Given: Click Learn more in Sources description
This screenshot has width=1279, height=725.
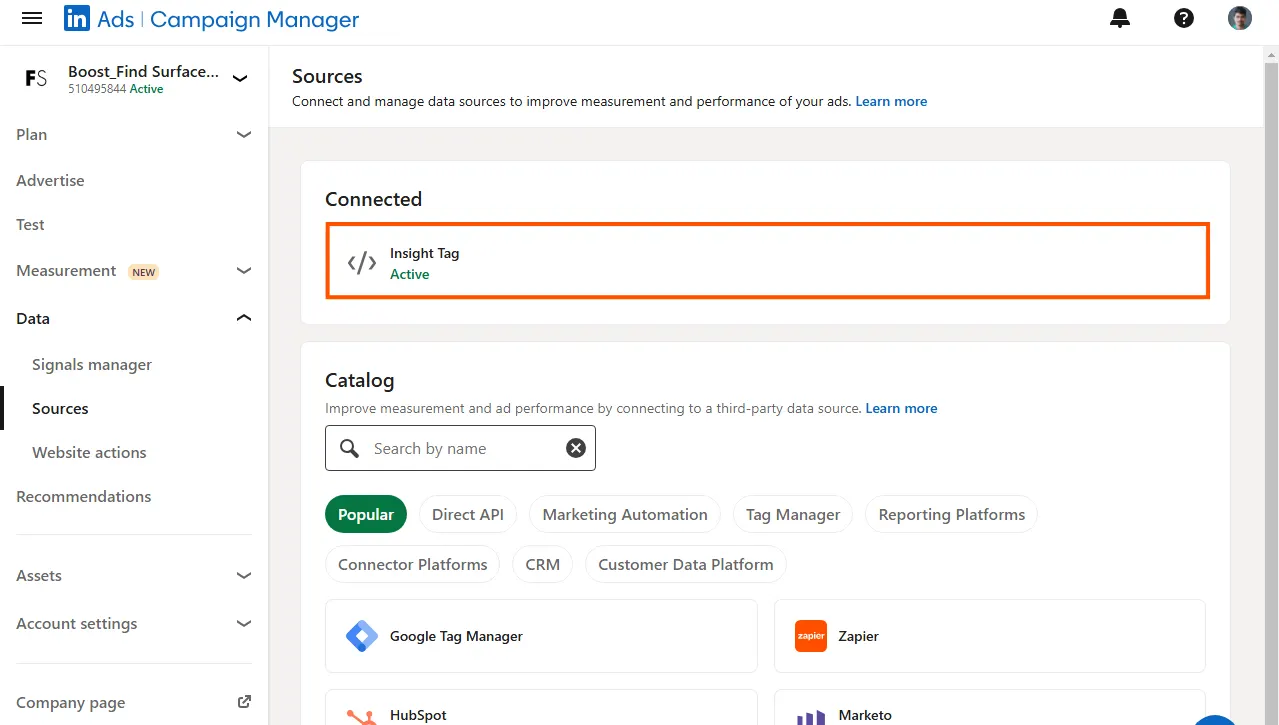Looking at the screenshot, I should [891, 101].
